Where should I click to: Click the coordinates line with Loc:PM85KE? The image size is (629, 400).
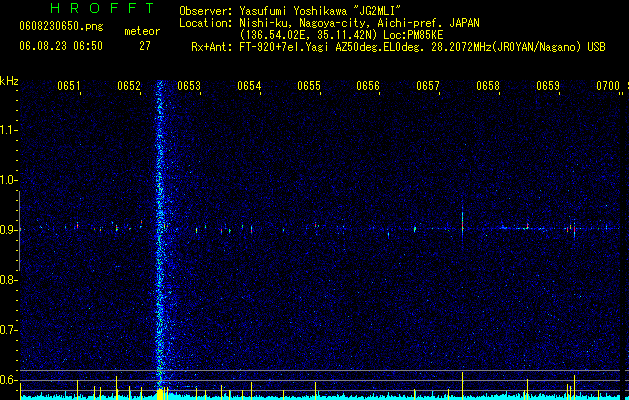pos(341,35)
